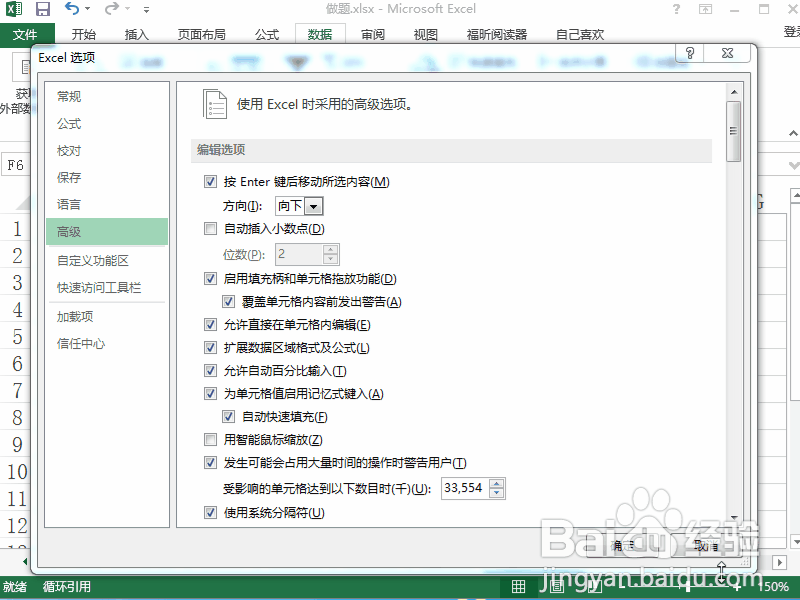Viewport: 800px width, 600px height.
Task: Switch to the 开始 ribbon tab
Action: point(84,34)
